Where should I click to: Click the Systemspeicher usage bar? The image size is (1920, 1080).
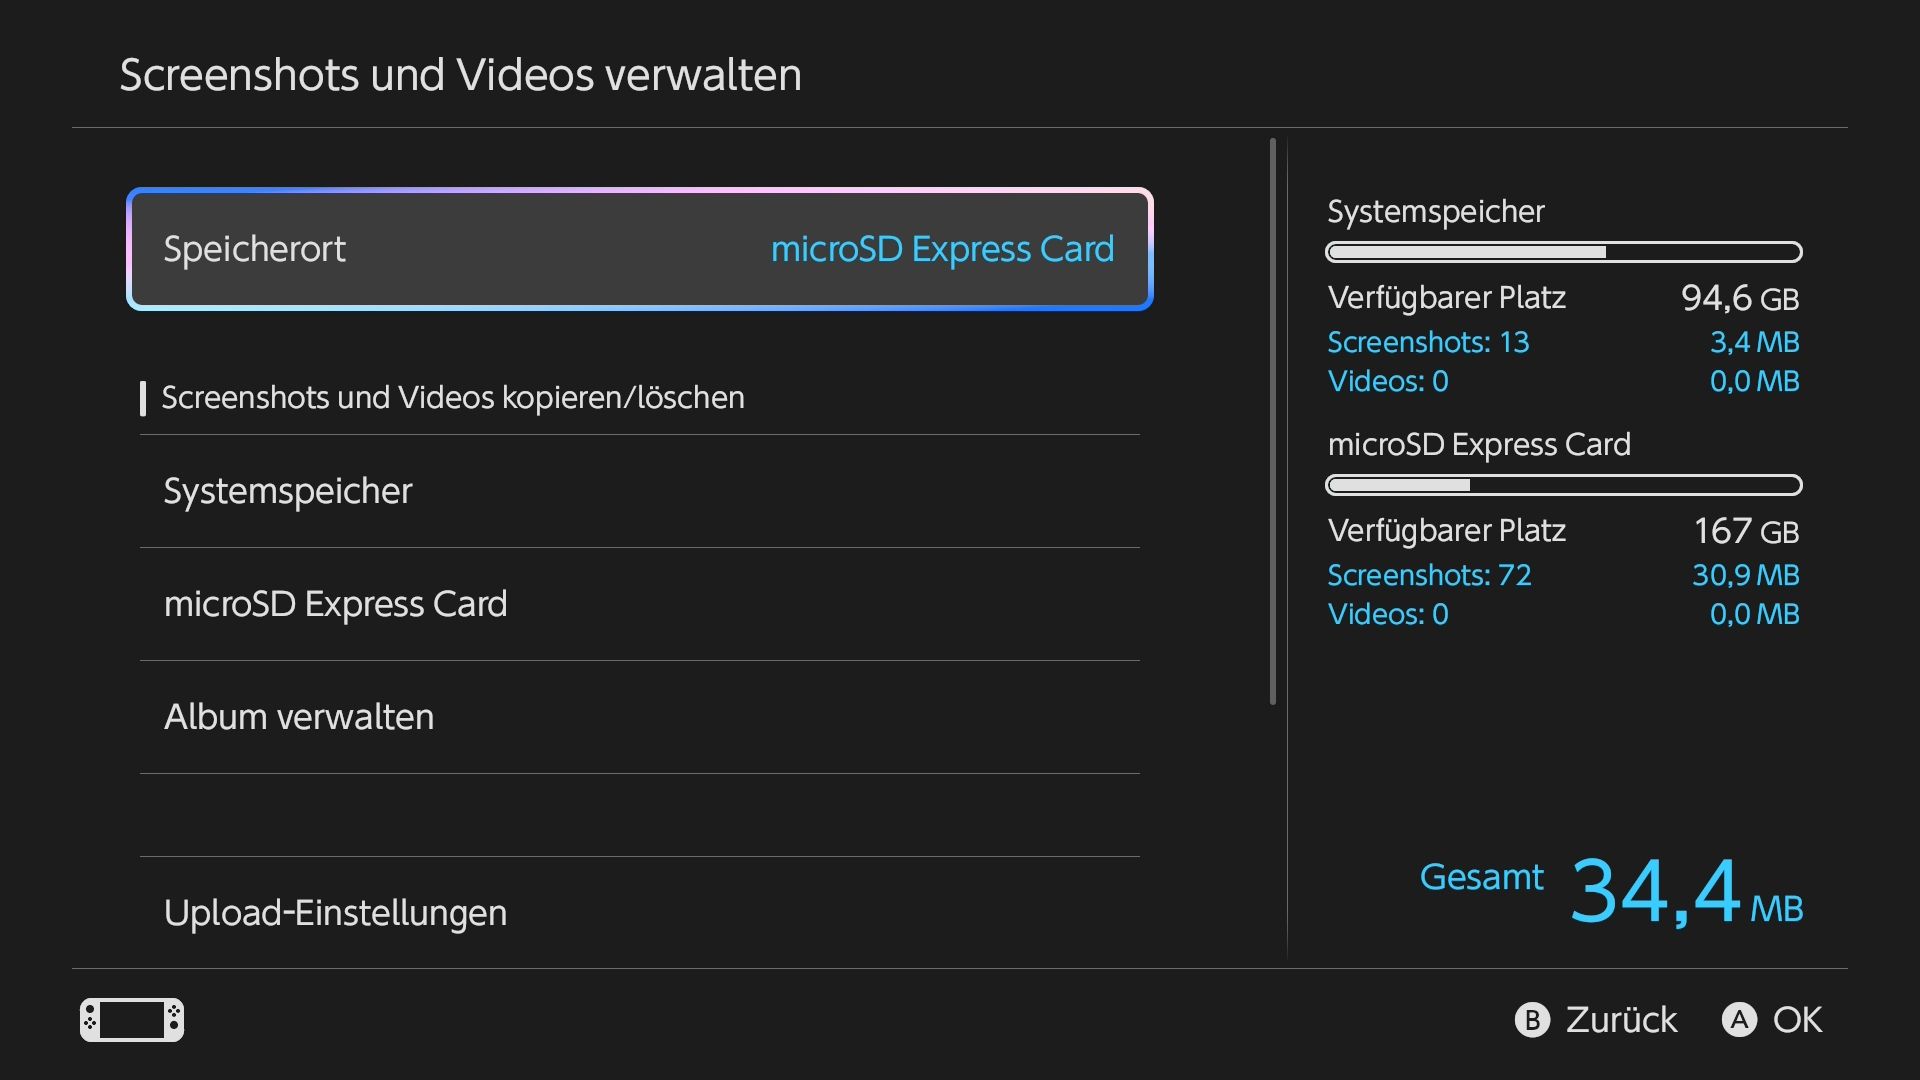[1564, 252]
